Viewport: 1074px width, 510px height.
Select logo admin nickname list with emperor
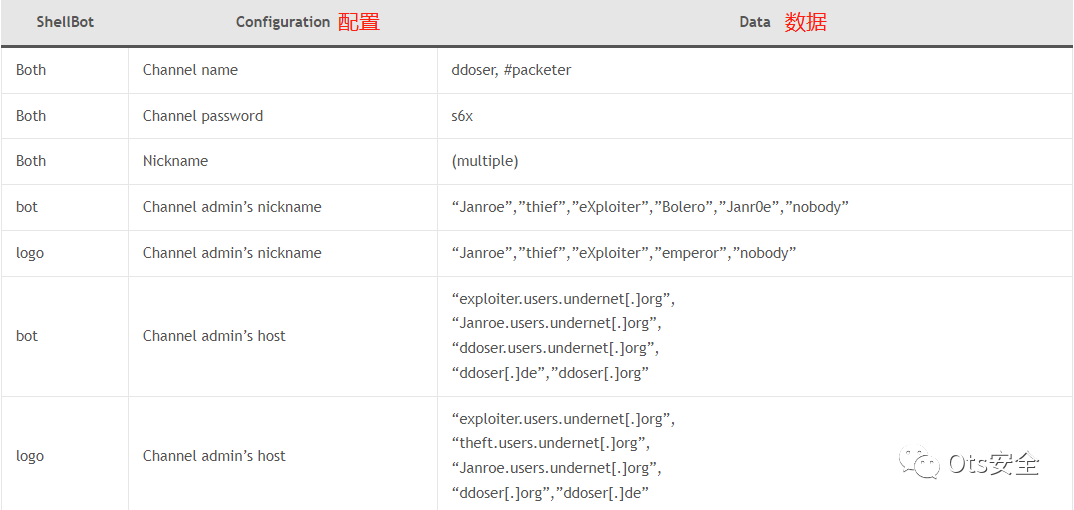[623, 253]
